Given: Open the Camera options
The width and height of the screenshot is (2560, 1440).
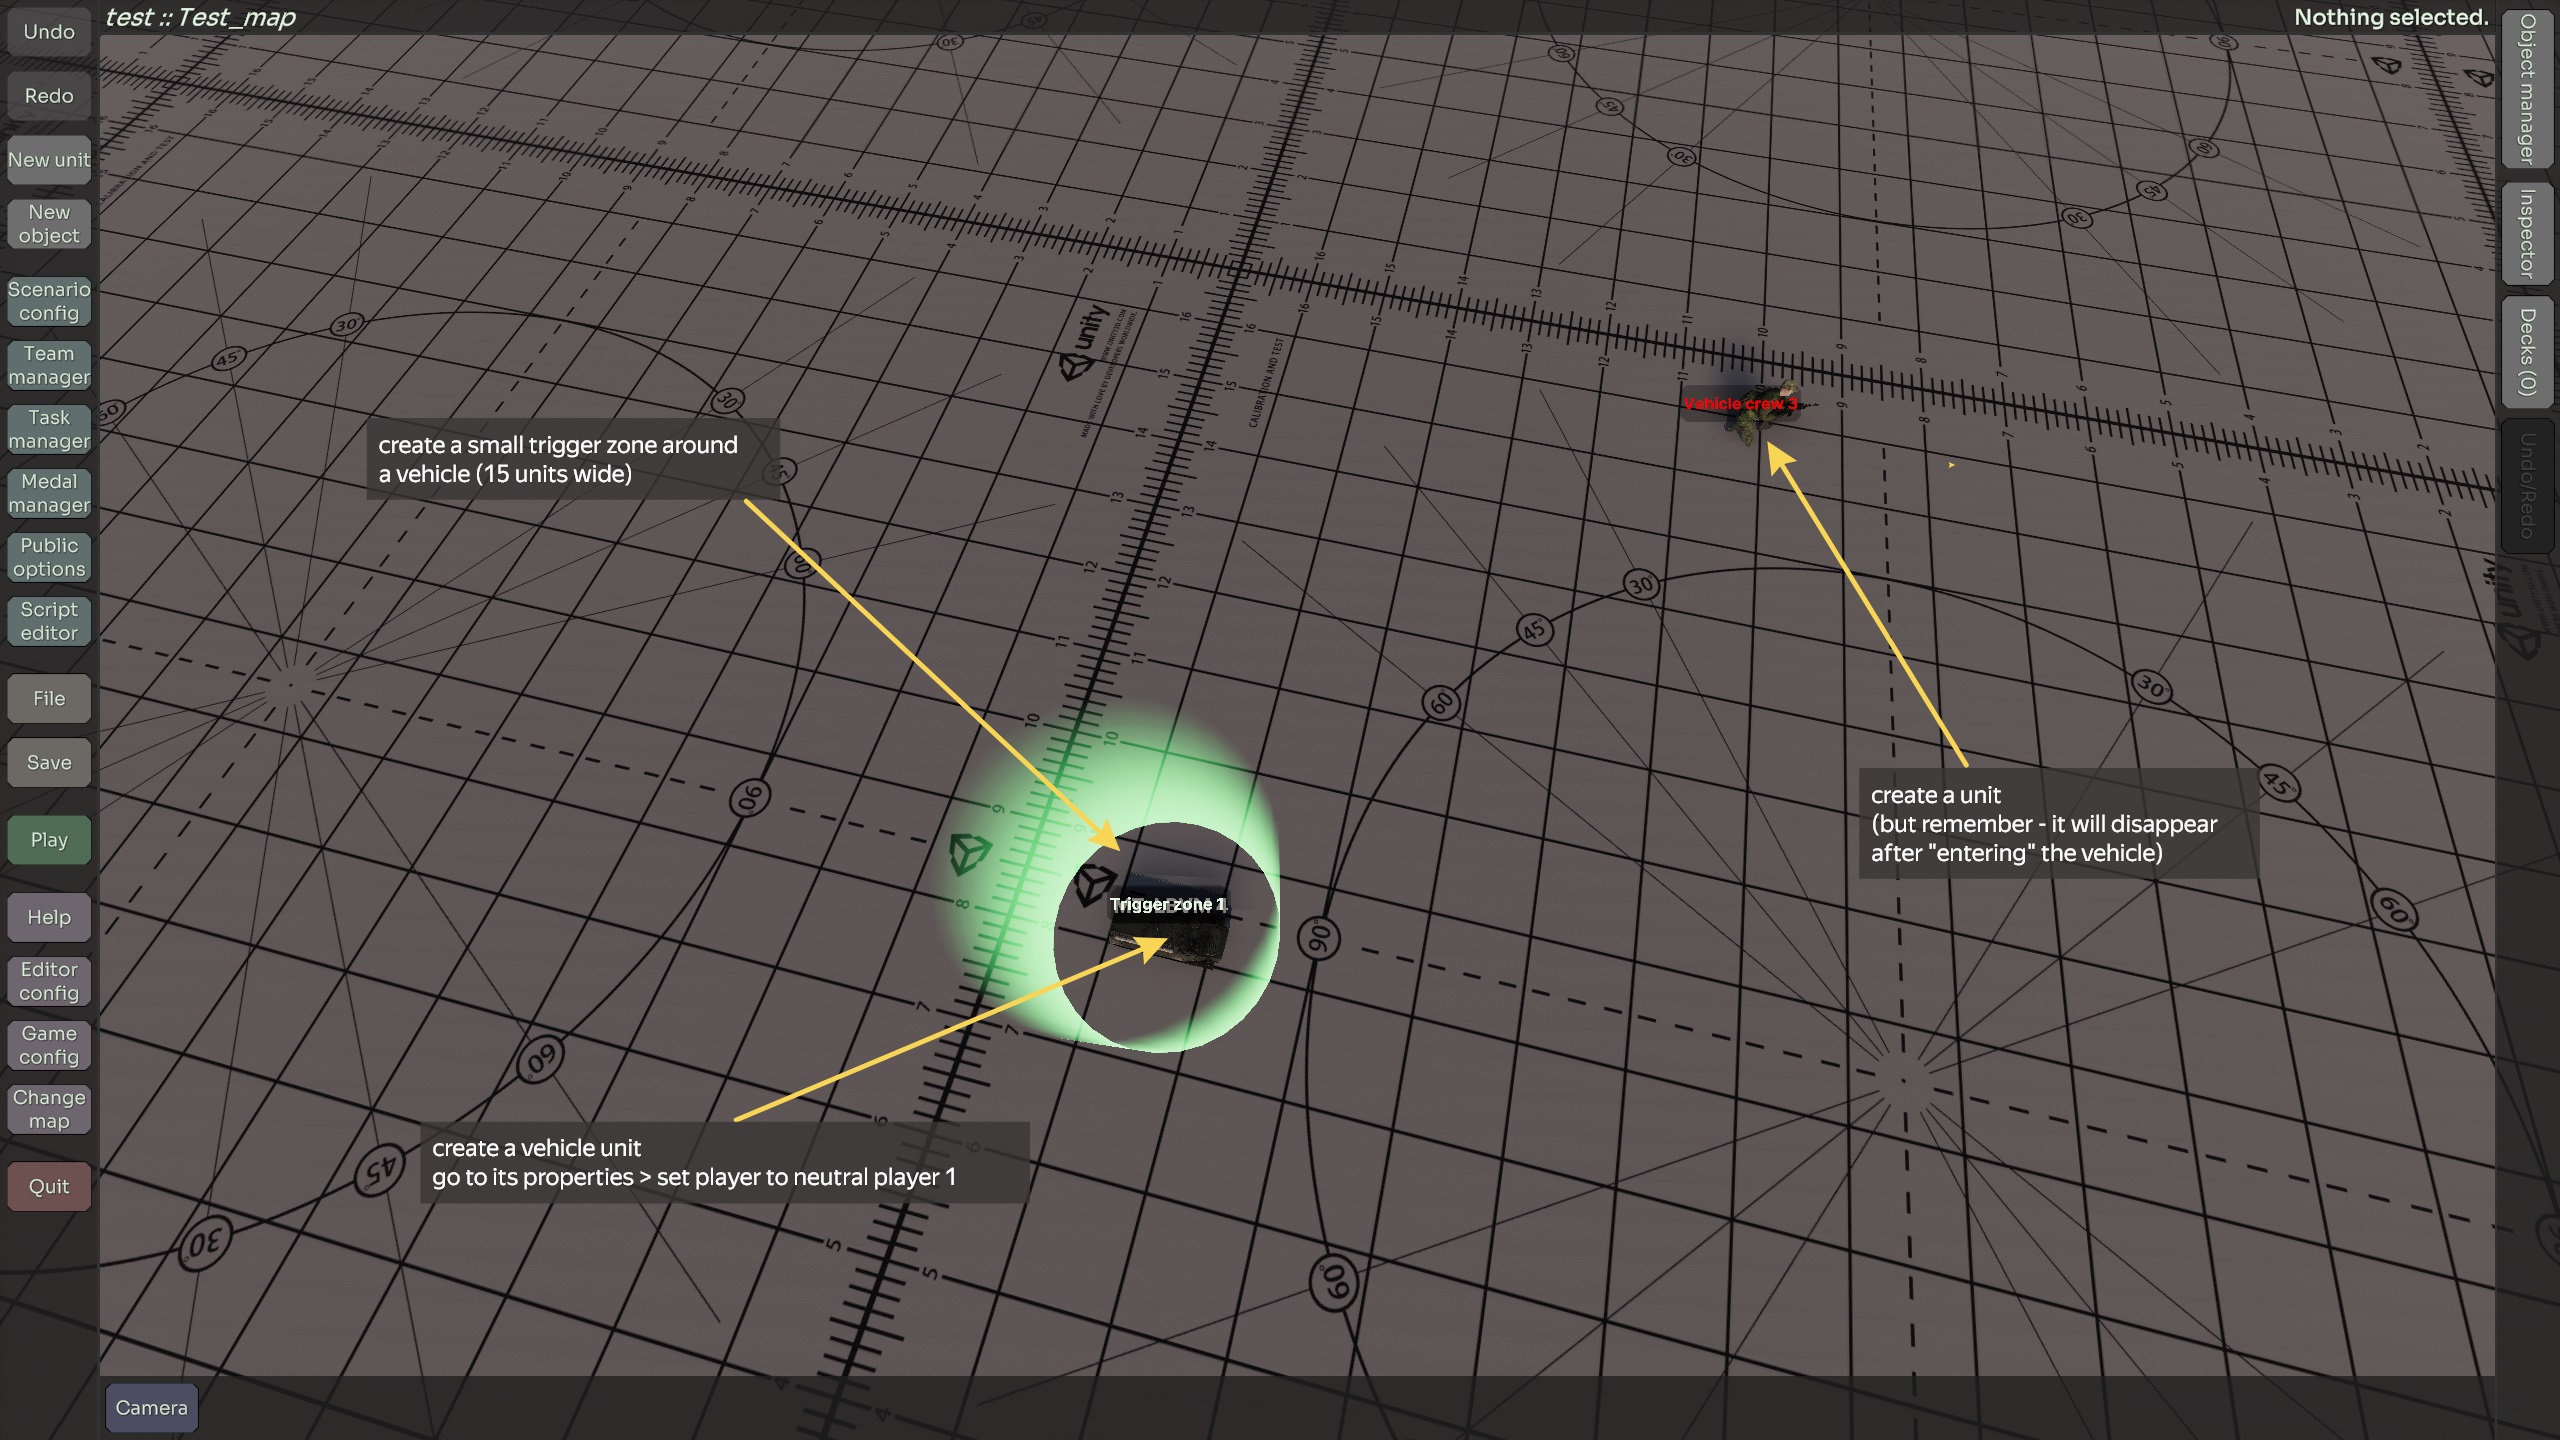Looking at the screenshot, I should coord(151,1408).
